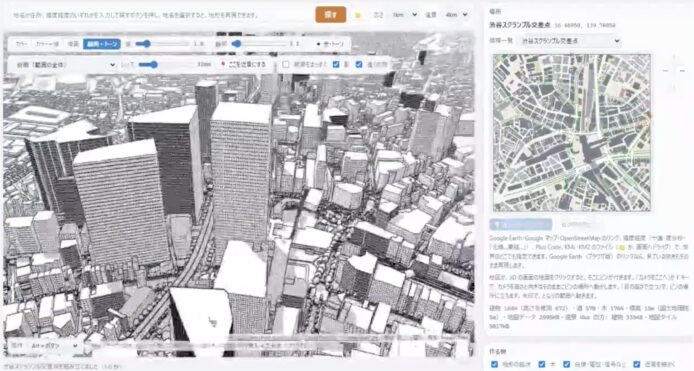Image resolution: width=694 pixels, height=371 pixels.
Task: Toggle the 道路を細かく roads checkbox
Action: click(x=636, y=364)
